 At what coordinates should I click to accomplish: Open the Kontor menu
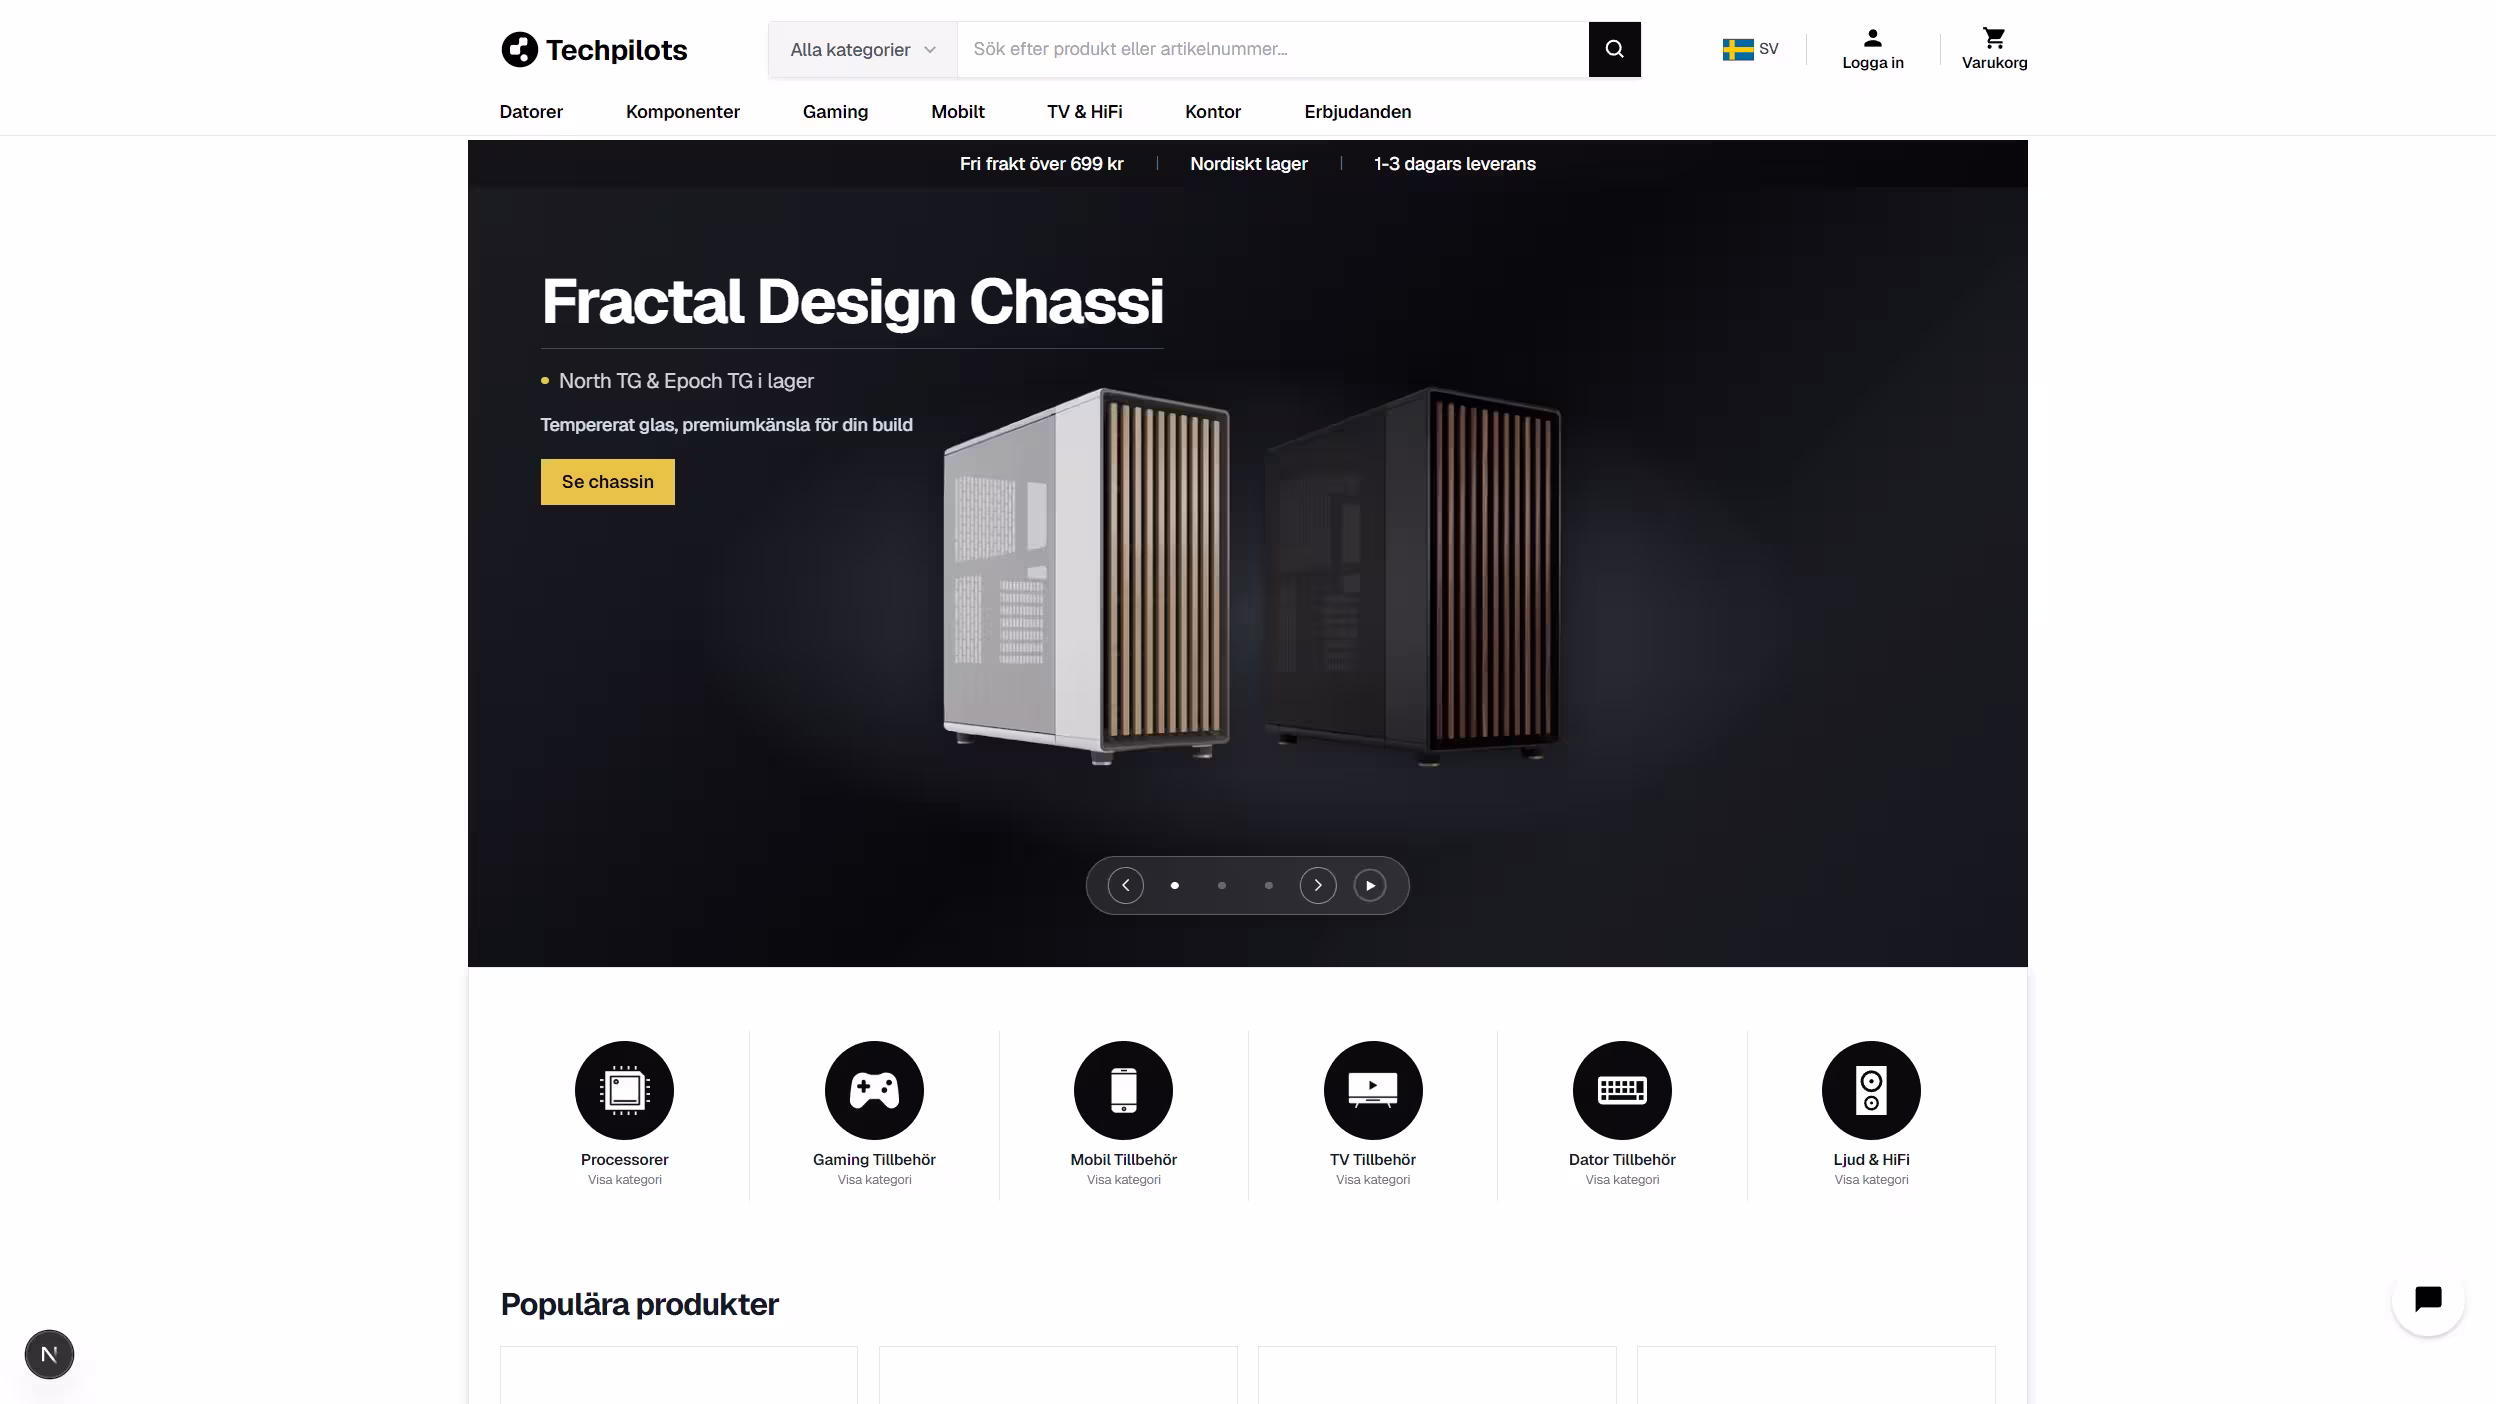[x=1213, y=112]
